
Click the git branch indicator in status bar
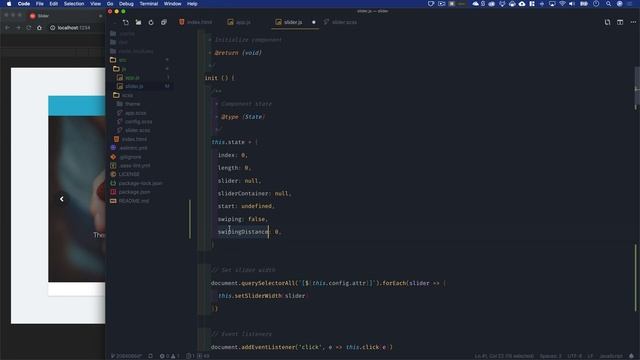pos(126,356)
